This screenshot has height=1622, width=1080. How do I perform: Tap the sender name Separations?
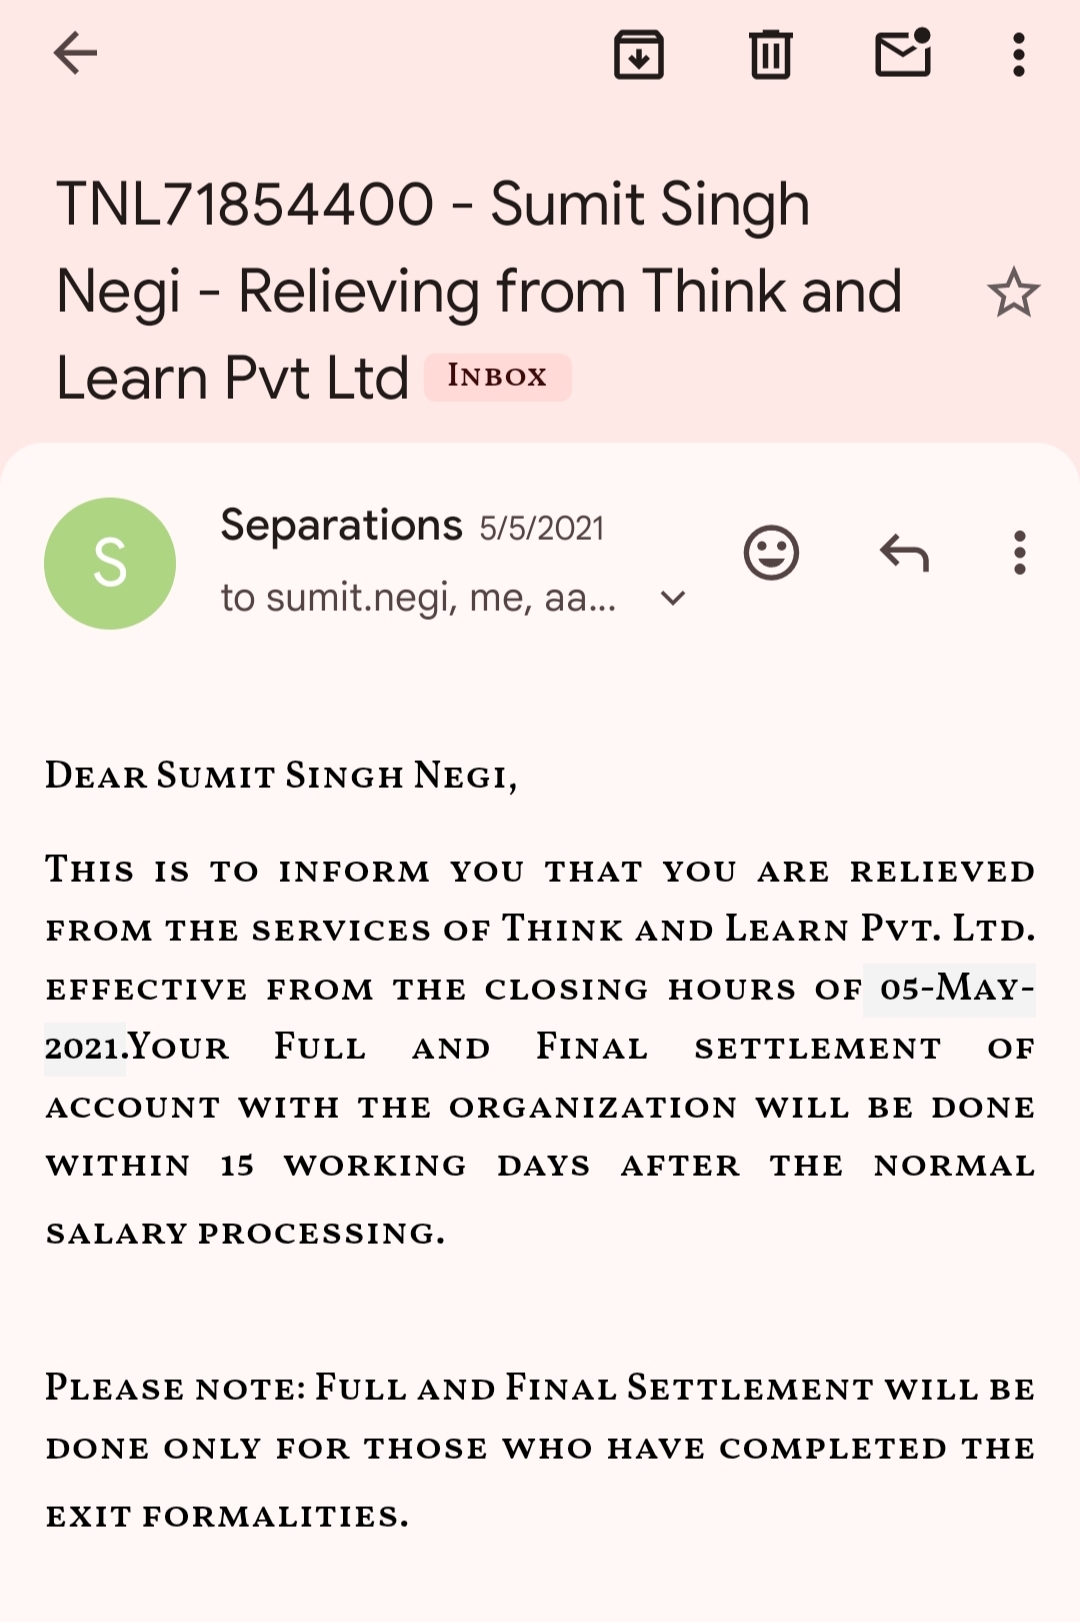pyautogui.click(x=341, y=526)
